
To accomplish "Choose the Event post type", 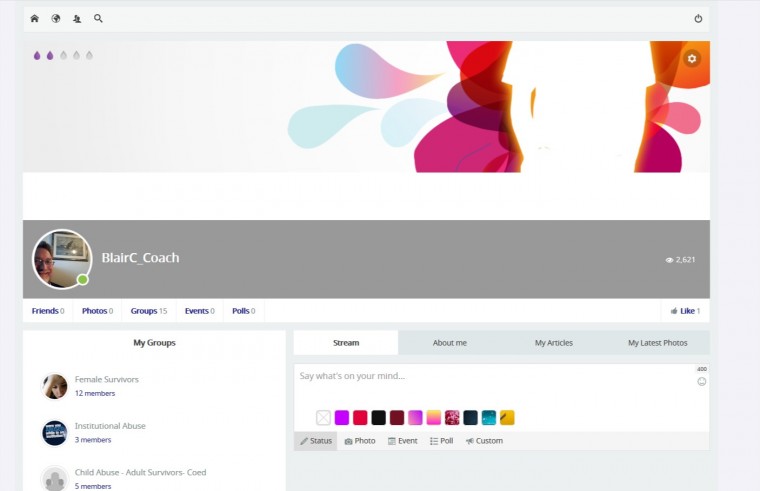I will 403,441.
